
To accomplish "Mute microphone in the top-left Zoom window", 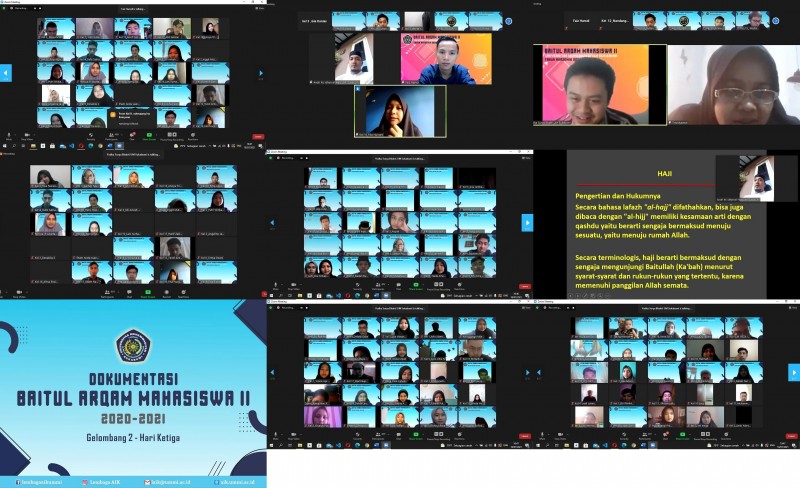I will click(10, 134).
